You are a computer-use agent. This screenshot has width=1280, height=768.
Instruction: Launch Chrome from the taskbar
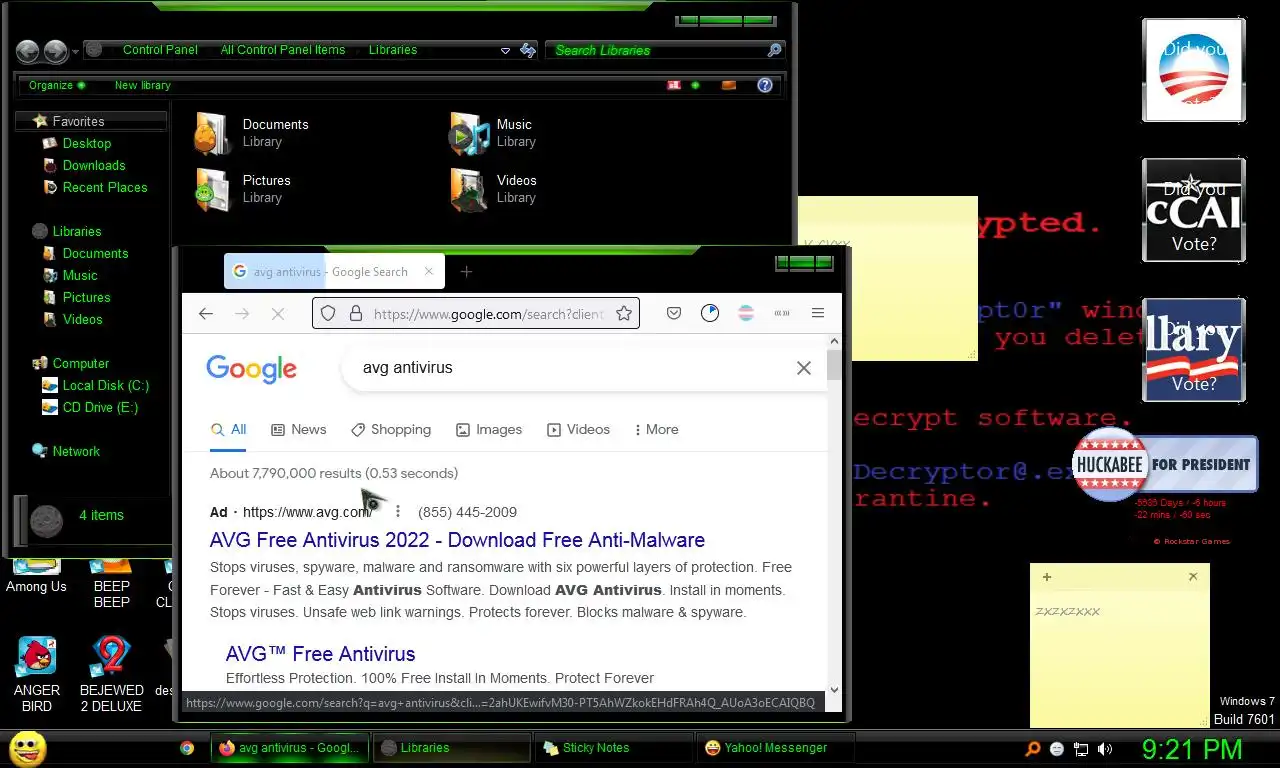pyautogui.click(x=187, y=748)
